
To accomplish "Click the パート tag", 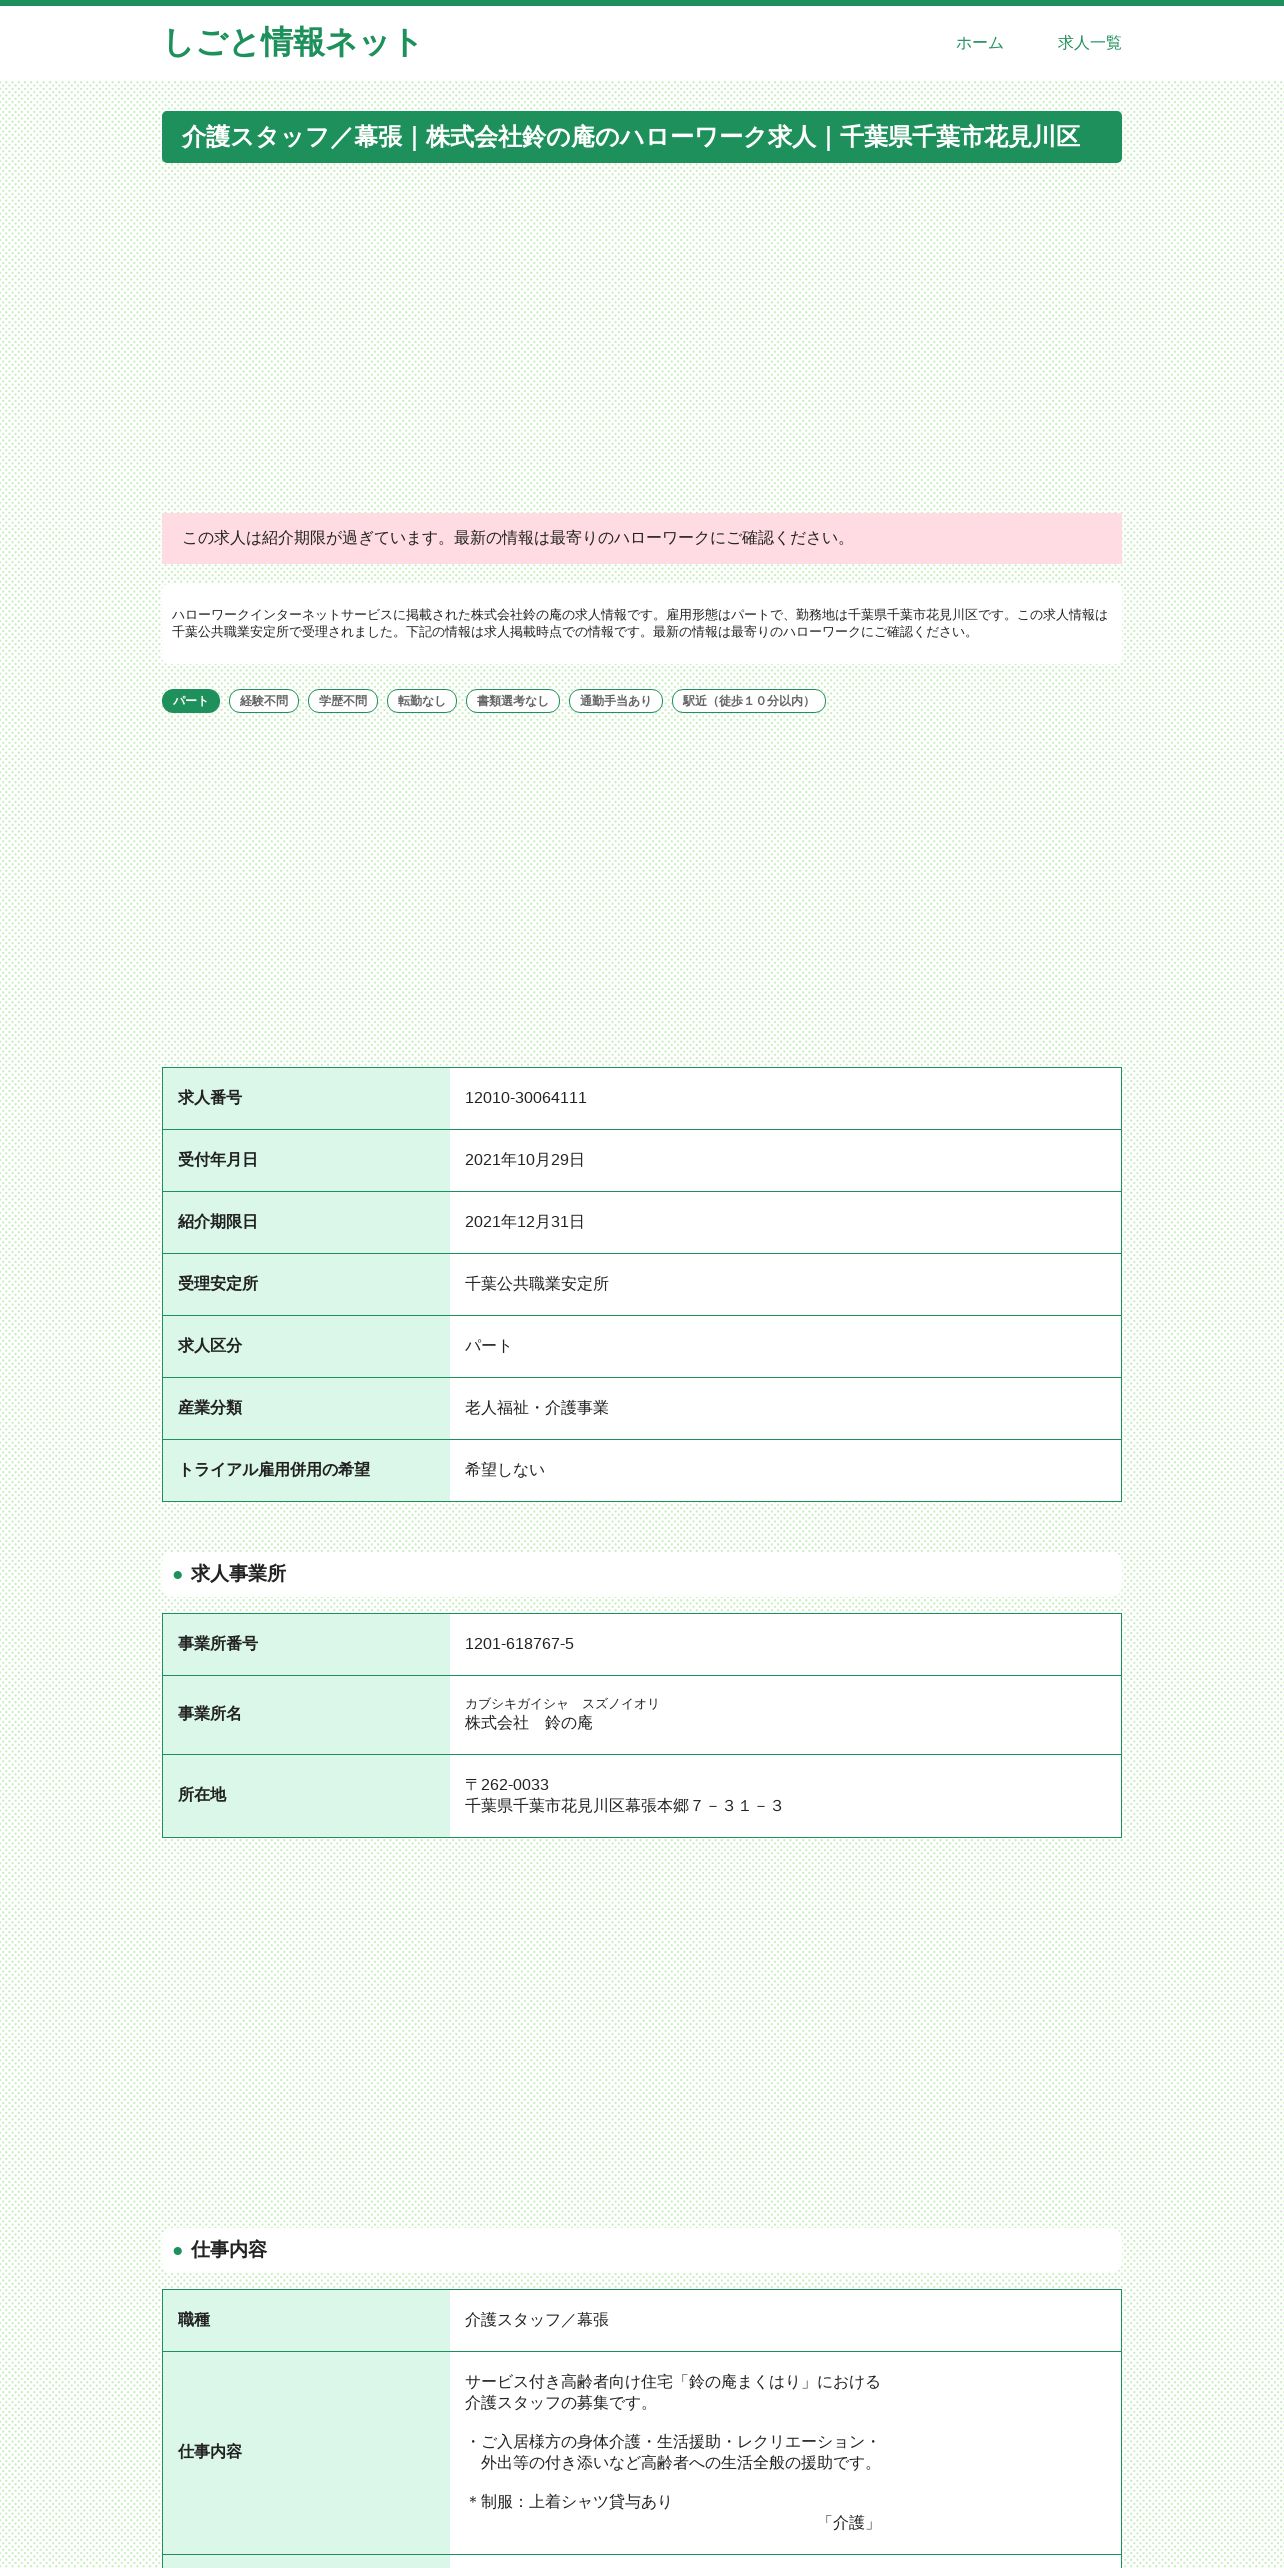I will click(x=191, y=701).
